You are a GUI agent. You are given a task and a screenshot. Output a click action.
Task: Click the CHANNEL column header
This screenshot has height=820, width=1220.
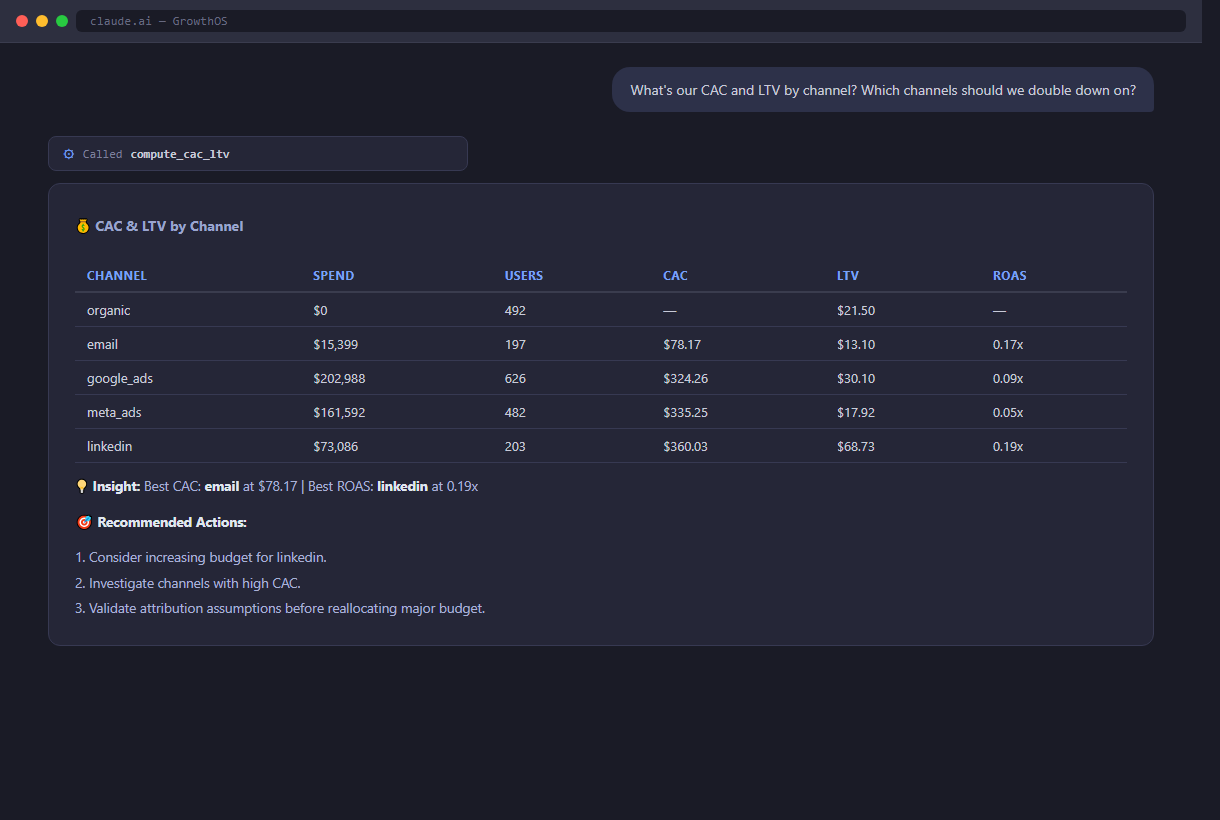[117, 276]
